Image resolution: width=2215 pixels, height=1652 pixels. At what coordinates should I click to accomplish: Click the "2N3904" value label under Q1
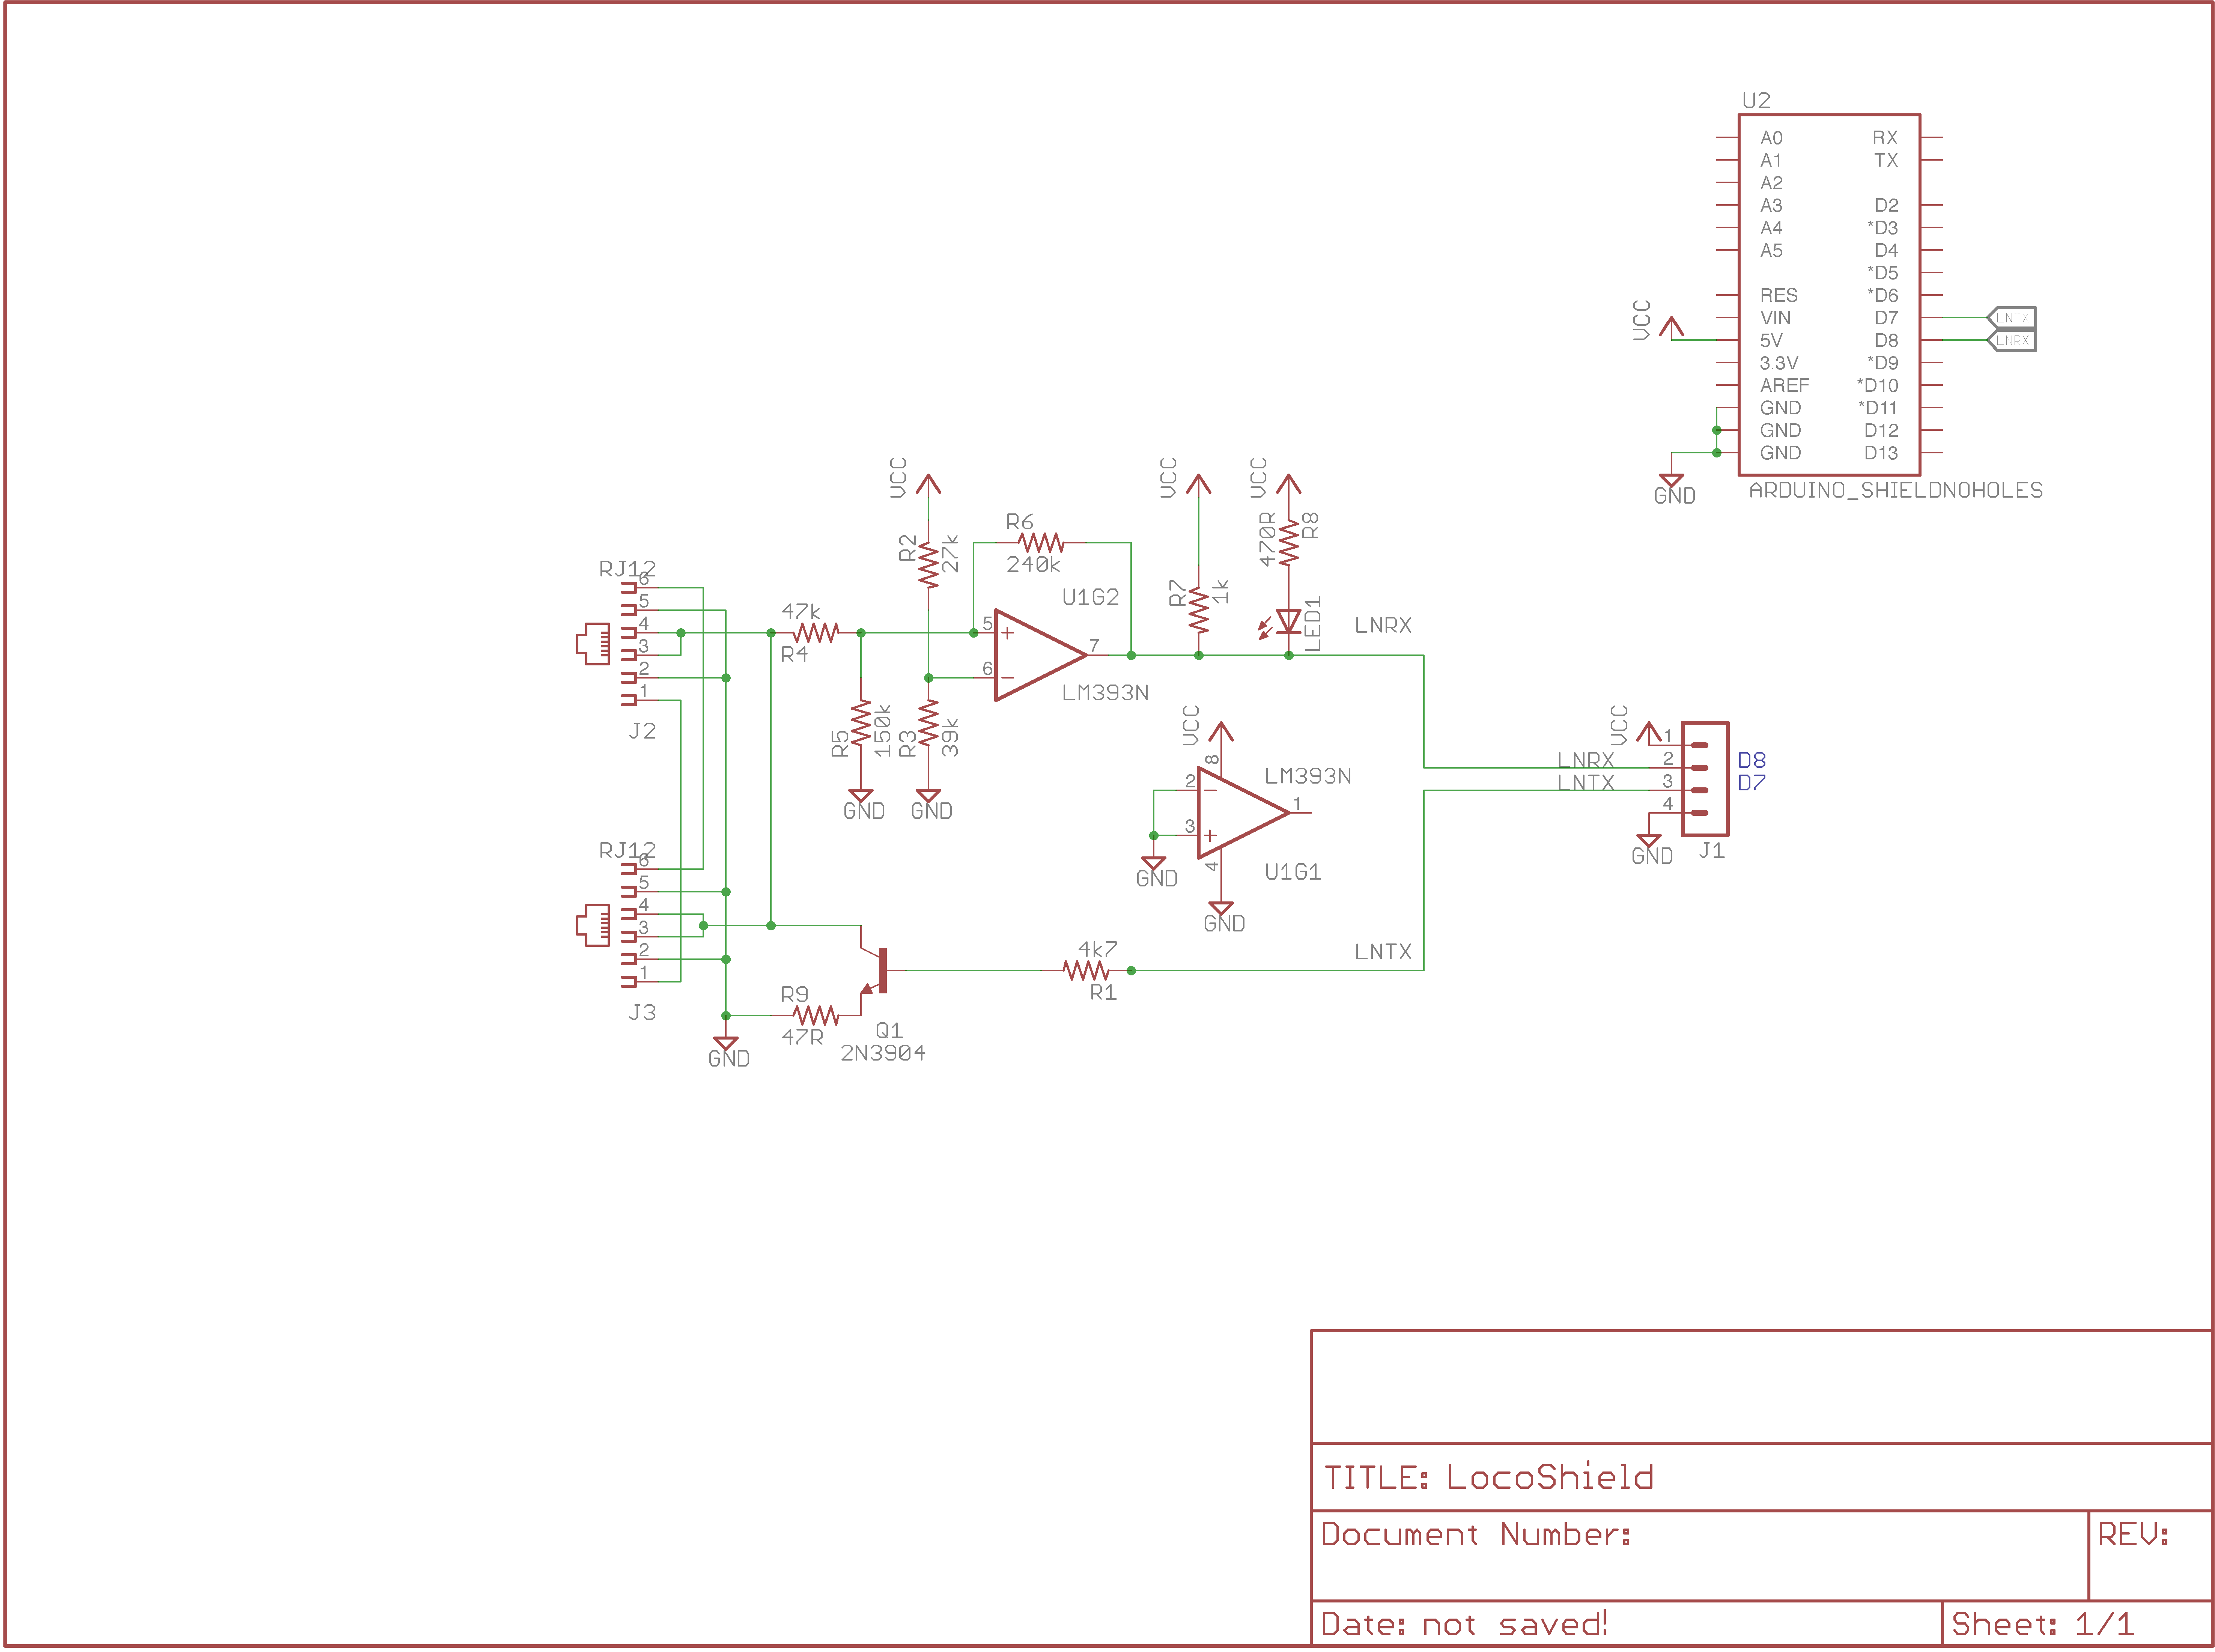[x=883, y=1053]
